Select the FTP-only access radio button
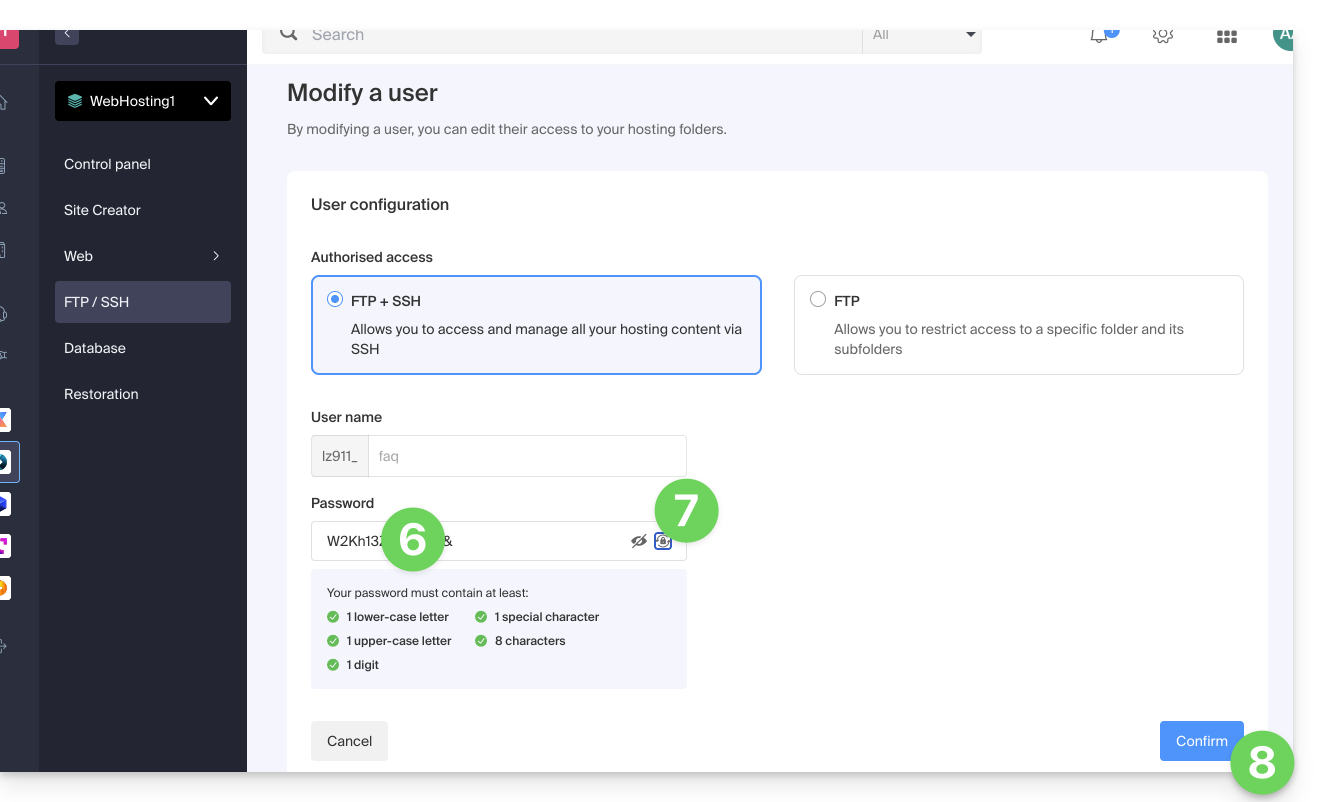The image size is (1323, 802). click(x=818, y=300)
